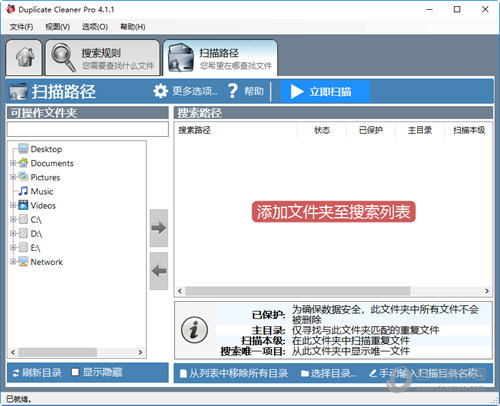Select the Music folder in the tree
Viewport: 500px width, 406px height.
[x=42, y=191]
